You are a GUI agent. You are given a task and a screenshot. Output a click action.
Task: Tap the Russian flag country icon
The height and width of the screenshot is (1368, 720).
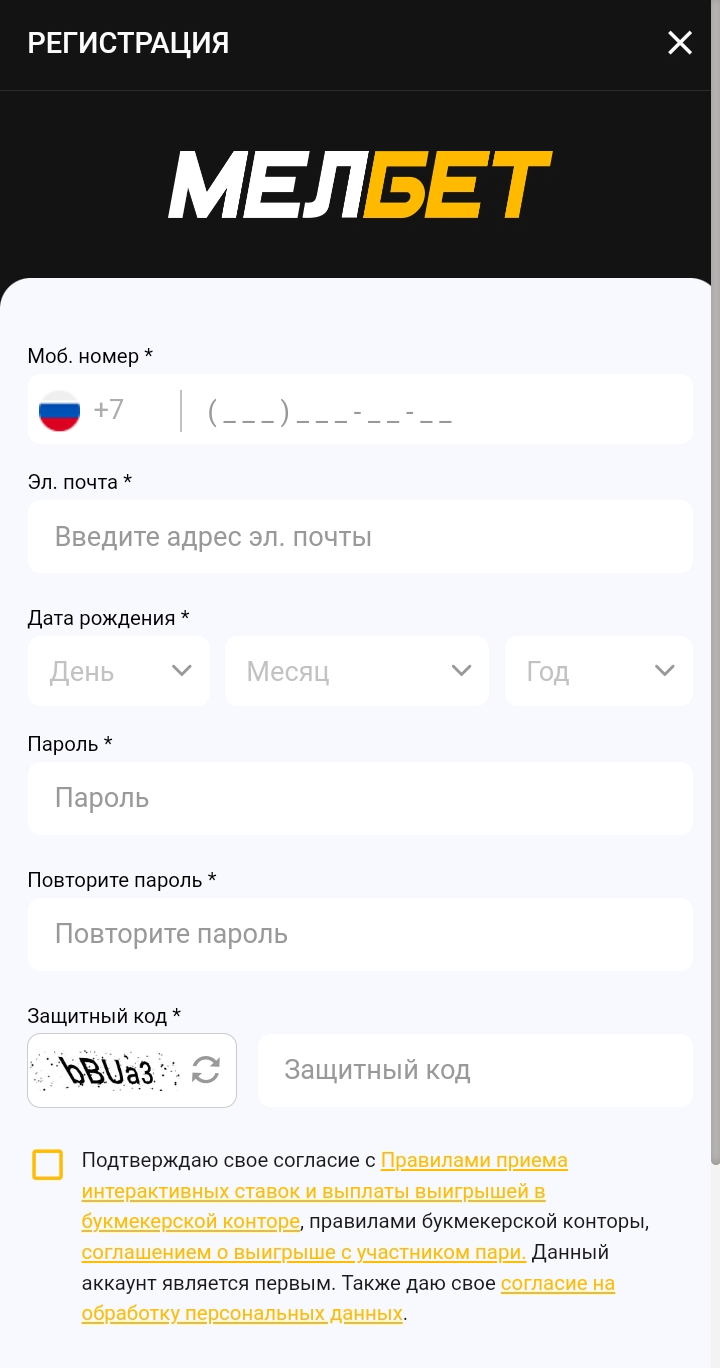pyautogui.click(x=59, y=410)
